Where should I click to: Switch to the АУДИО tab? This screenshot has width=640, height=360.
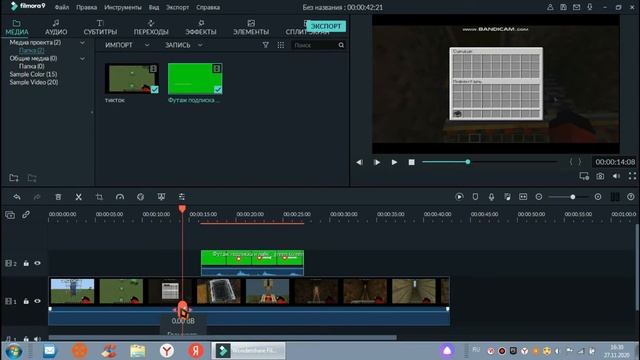56,27
